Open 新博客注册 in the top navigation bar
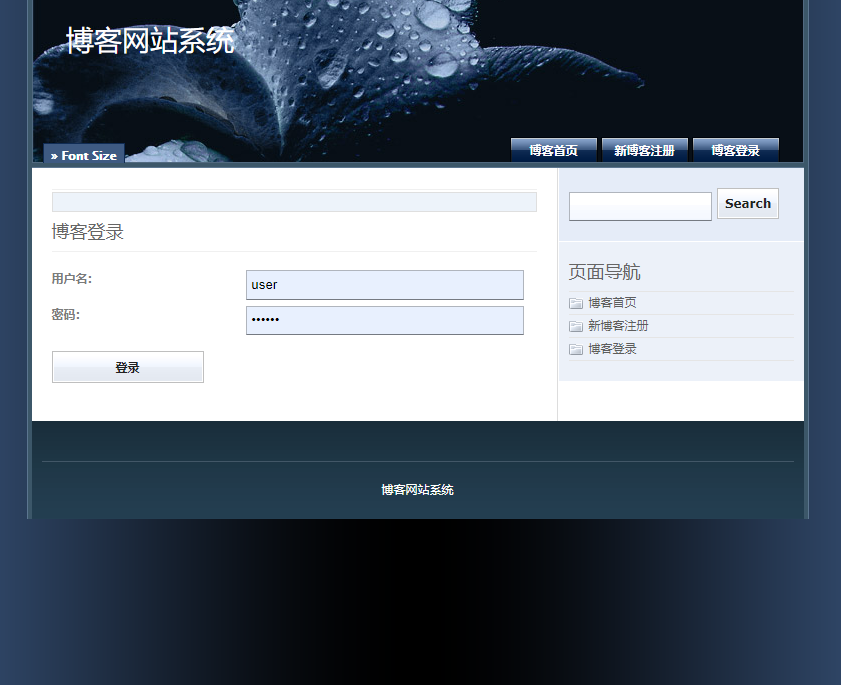The width and height of the screenshot is (841, 685). point(645,150)
